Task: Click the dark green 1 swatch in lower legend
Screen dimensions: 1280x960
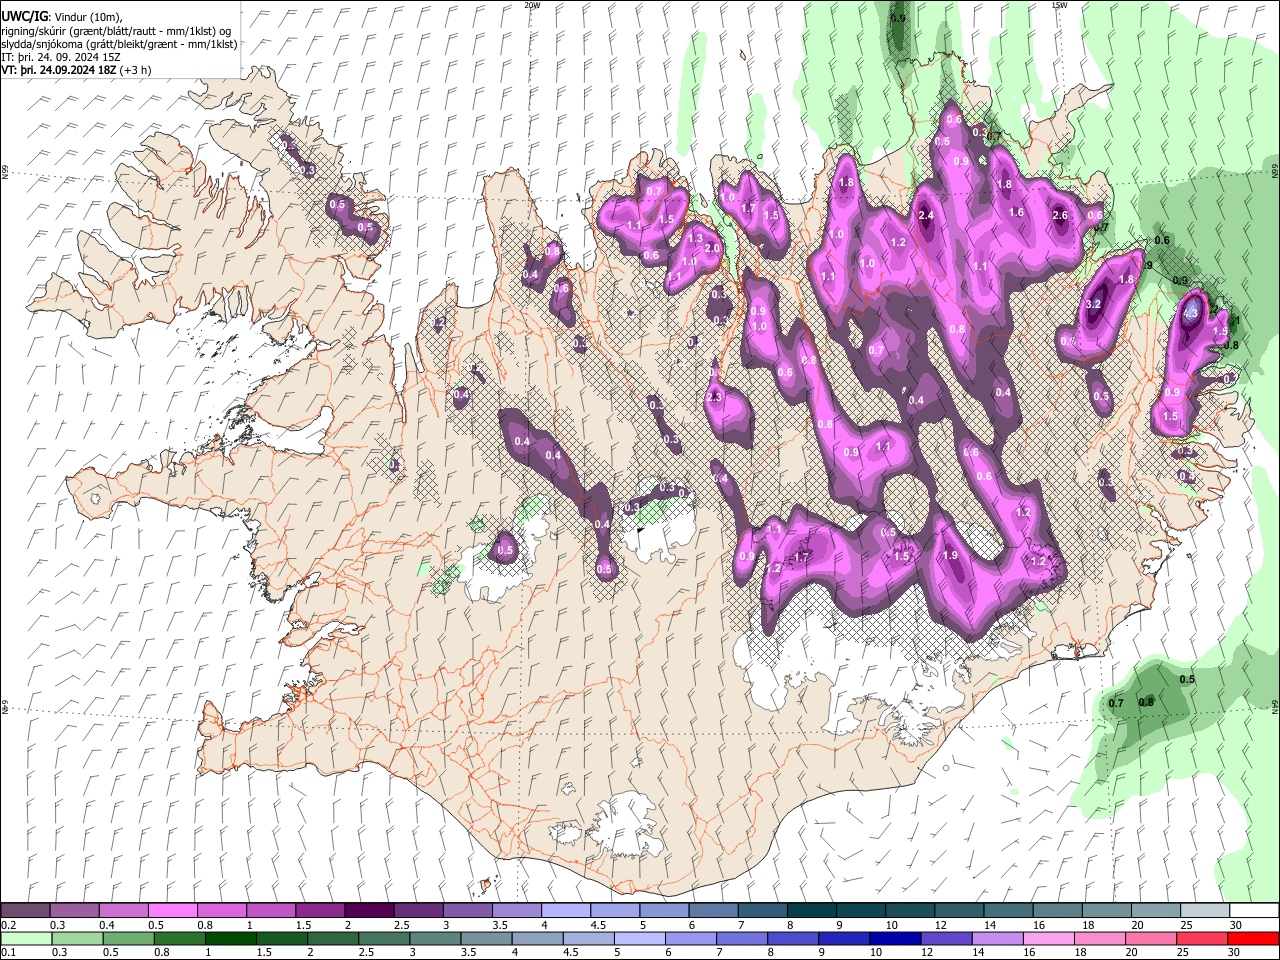Action: [230, 938]
